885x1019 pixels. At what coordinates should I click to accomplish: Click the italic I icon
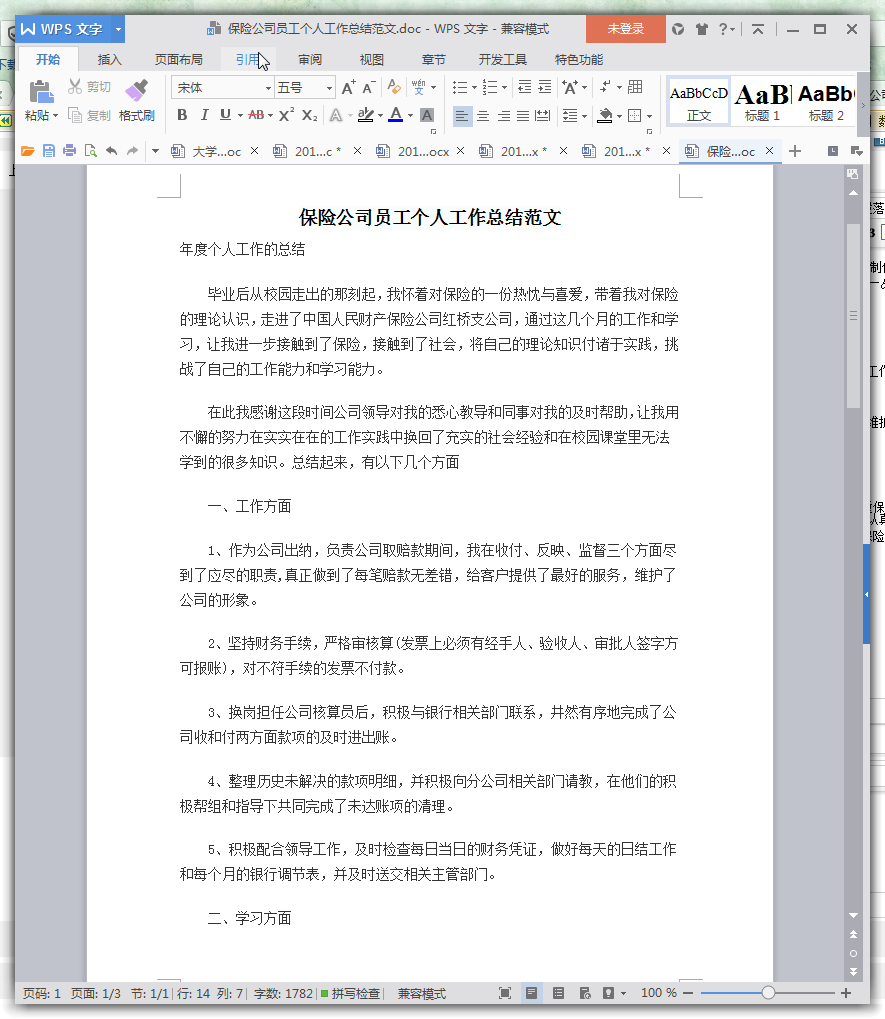[x=204, y=115]
